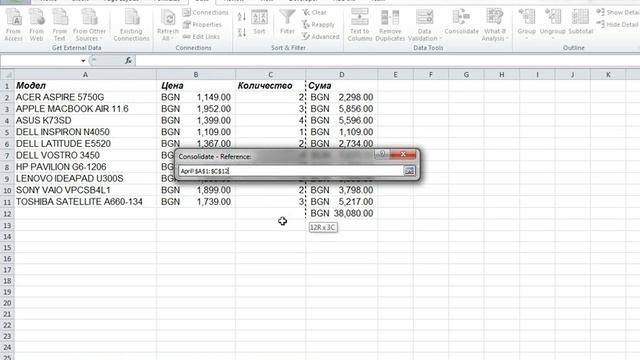Click the Subtotal button
The width and height of the screenshot is (640, 360).
pyautogui.click(x=580, y=22)
